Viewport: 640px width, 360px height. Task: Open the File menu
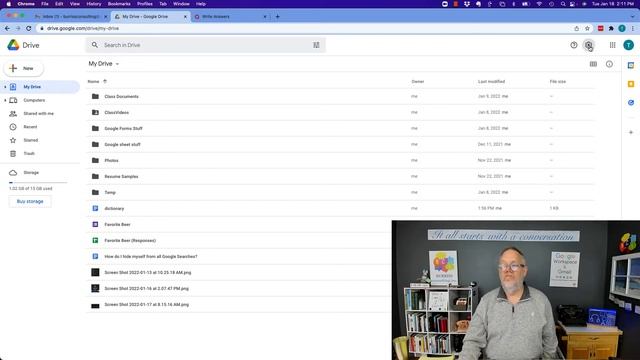45,4
